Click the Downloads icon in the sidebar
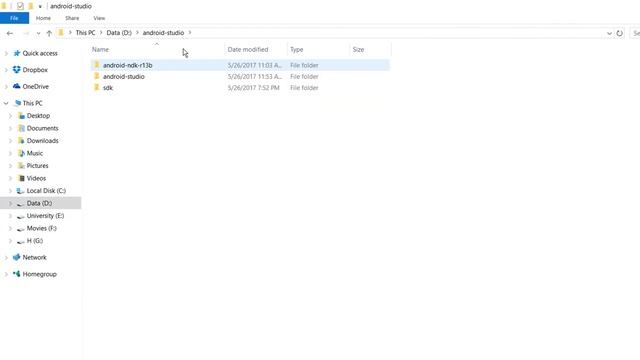640x360 pixels. click(21, 141)
